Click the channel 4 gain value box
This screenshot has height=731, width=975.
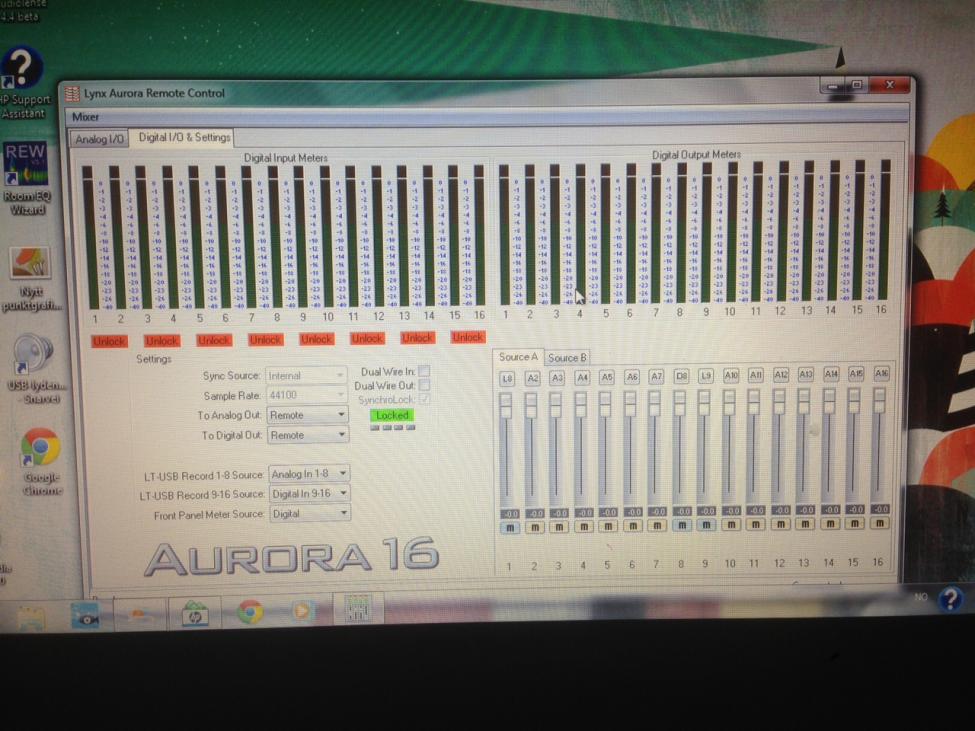pos(584,513)
